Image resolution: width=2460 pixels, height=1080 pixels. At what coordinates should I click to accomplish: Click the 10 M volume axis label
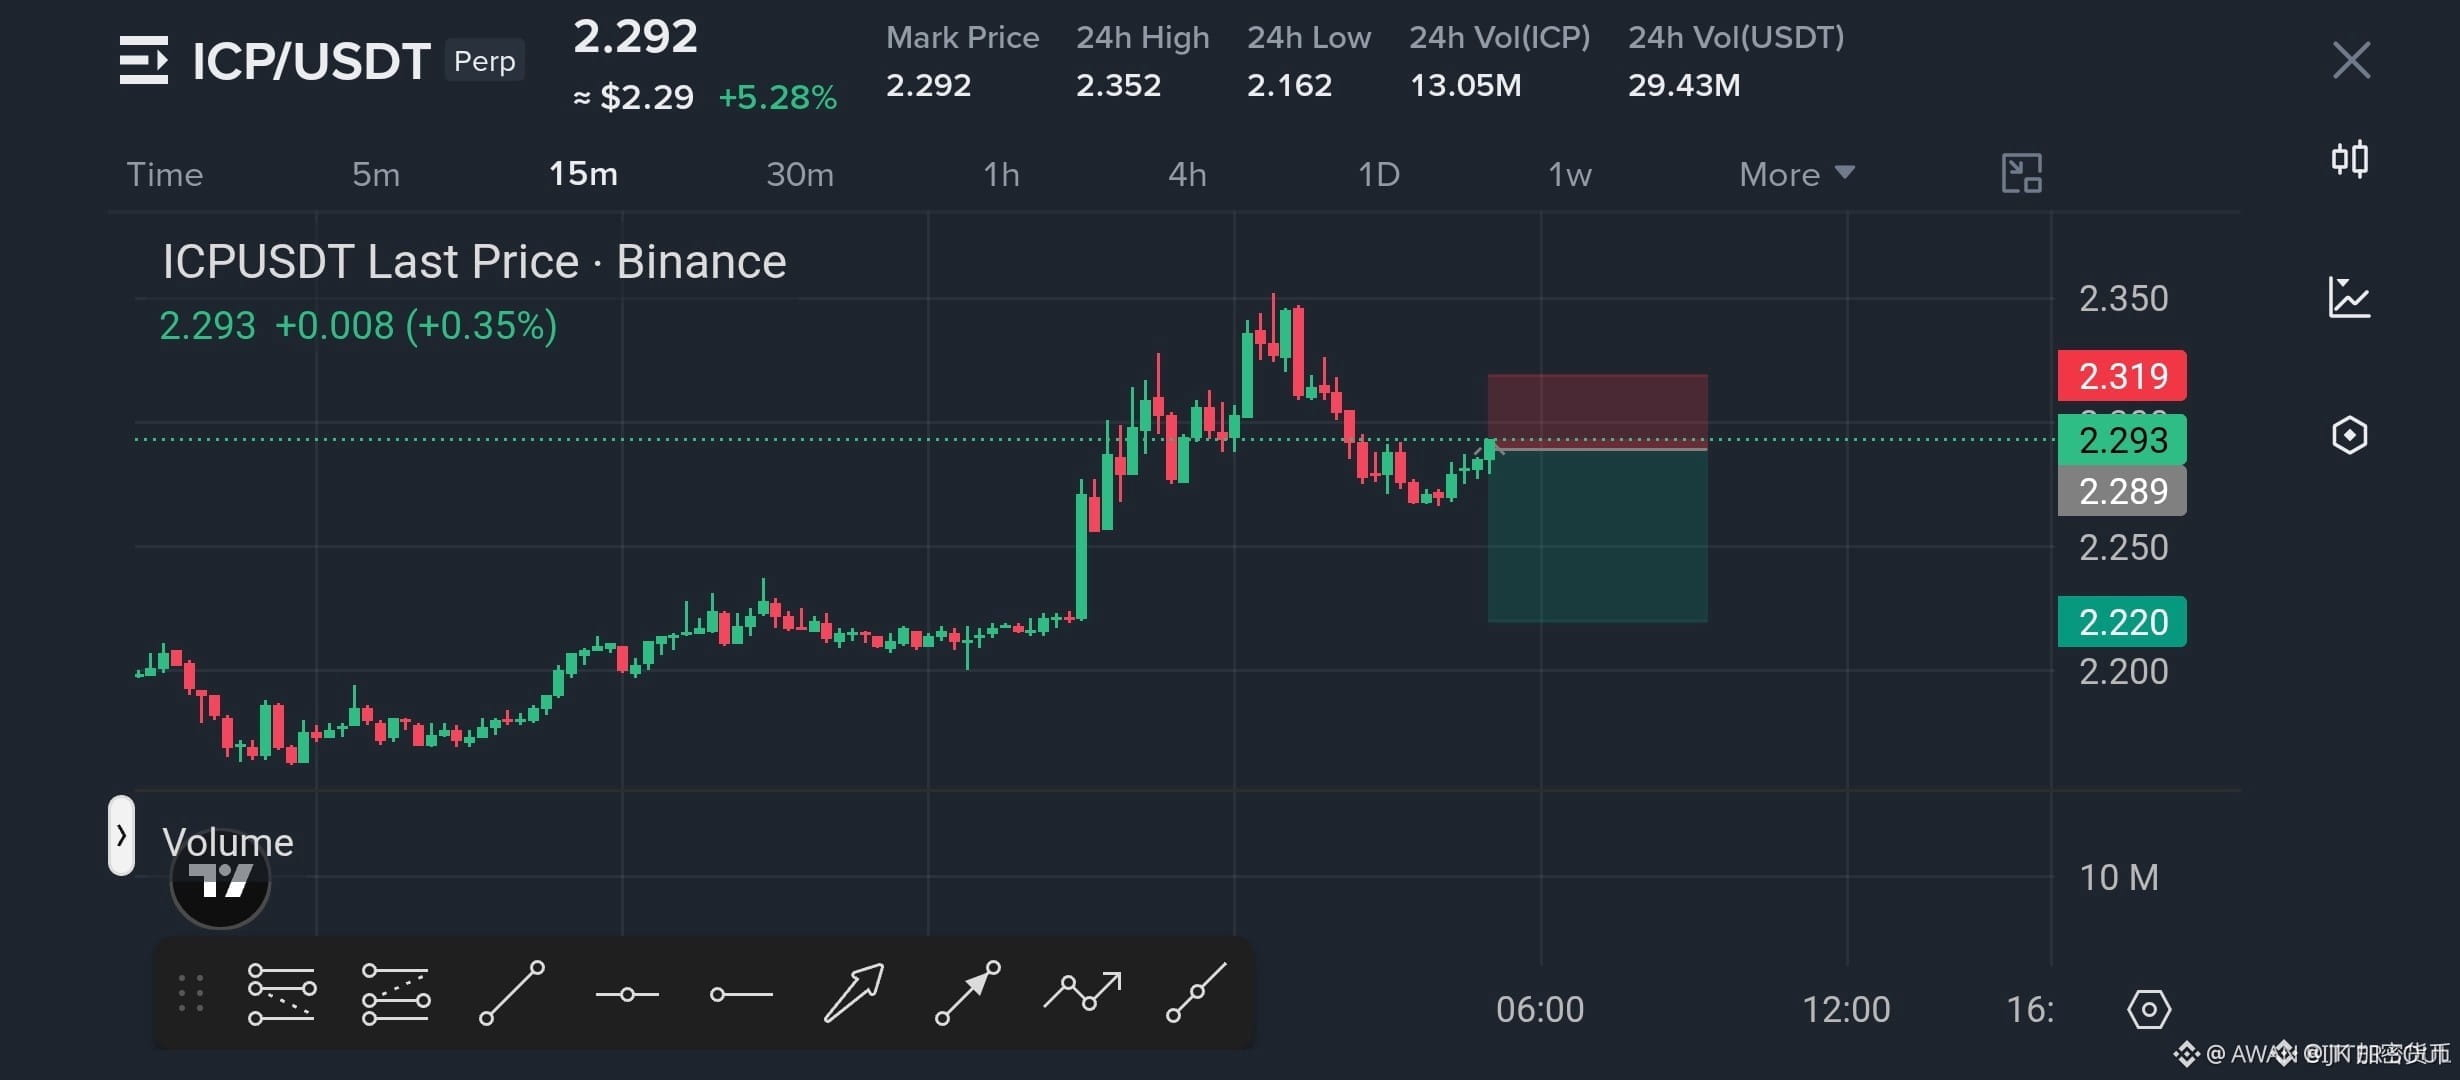[2119, 878]
